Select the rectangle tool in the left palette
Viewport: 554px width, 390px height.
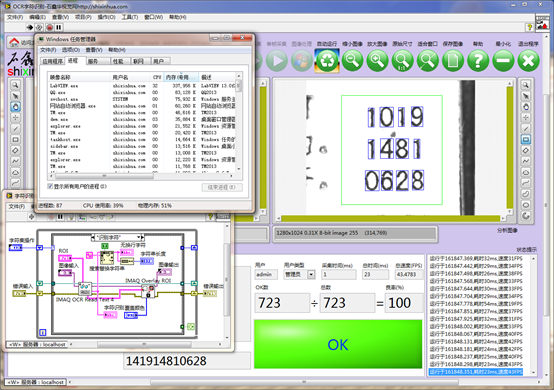point(15,140)
